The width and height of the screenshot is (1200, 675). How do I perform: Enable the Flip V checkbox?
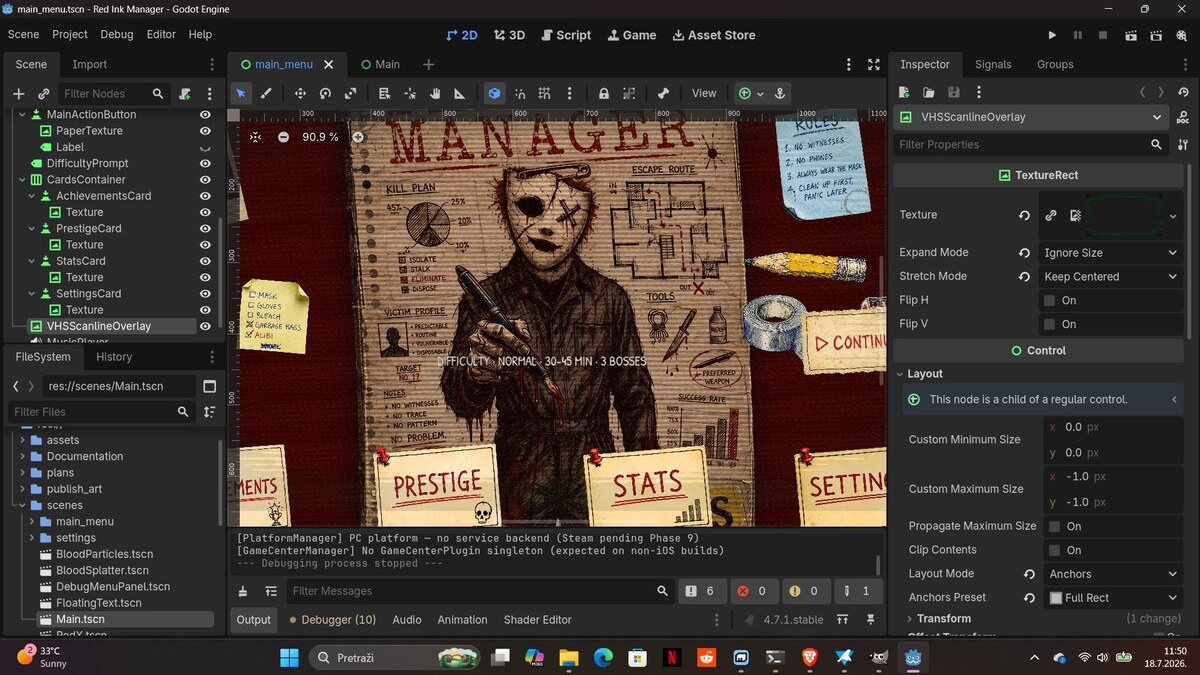click(1049, 324)
